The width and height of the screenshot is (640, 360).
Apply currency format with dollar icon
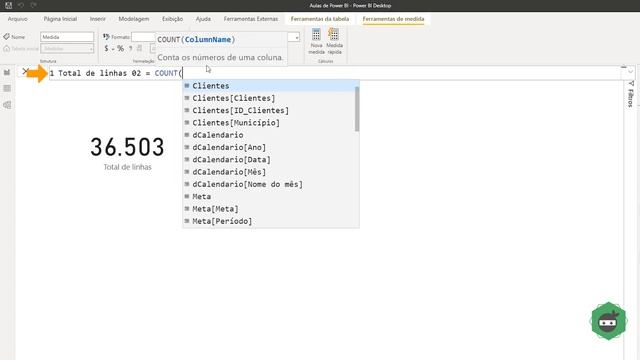(x=107, y=48)
